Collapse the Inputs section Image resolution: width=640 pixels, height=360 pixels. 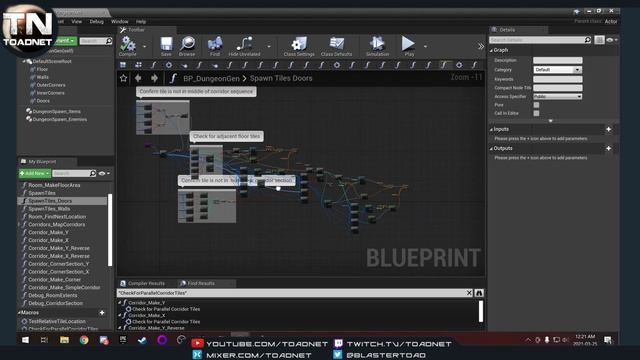(491, 129)
